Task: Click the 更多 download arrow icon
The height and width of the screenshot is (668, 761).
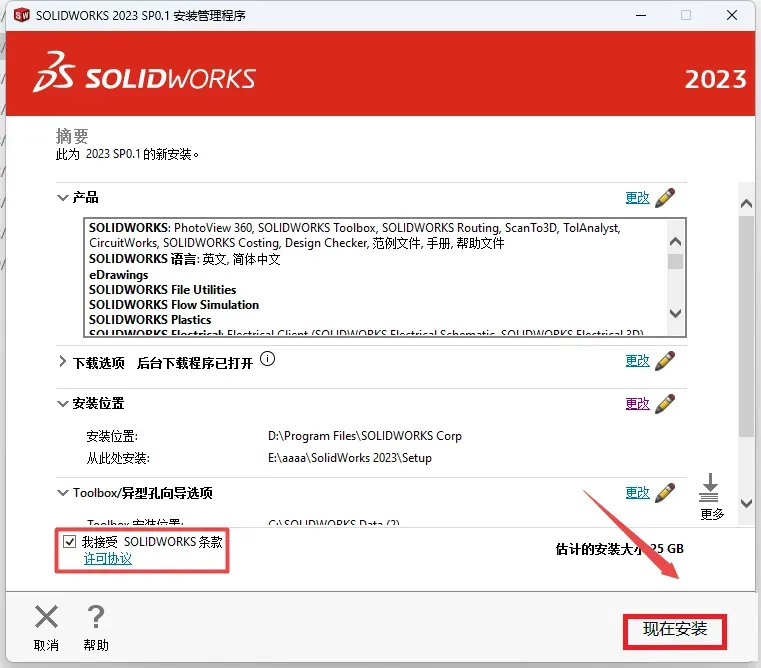Action: click(709, 487)
